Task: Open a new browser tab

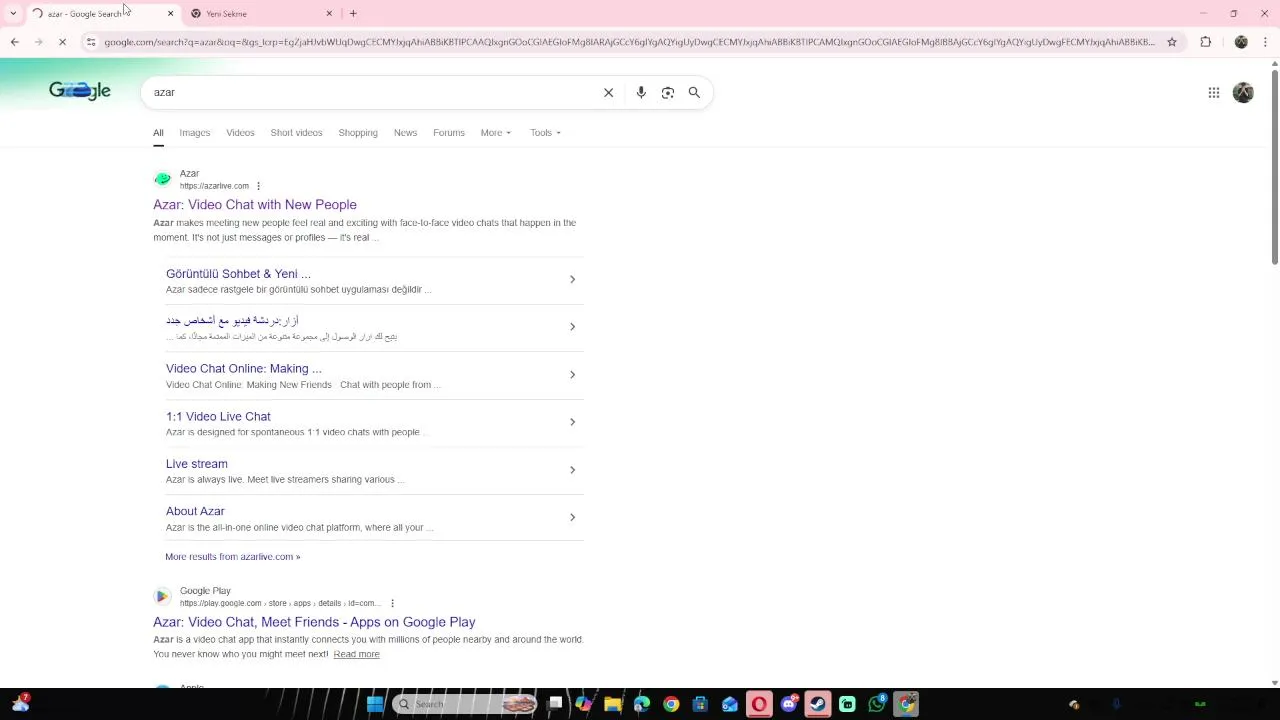Action: pos(353,13)
